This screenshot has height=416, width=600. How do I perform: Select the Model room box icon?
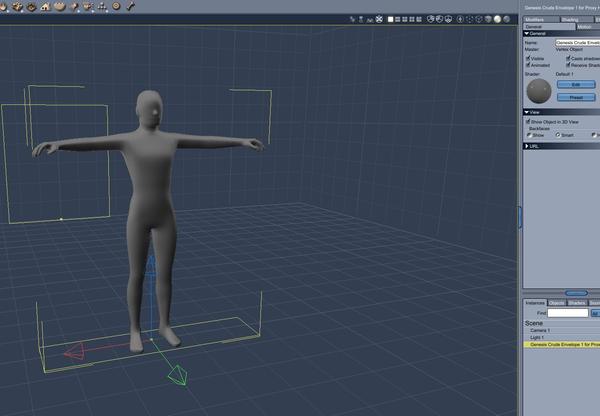click(18, 6)
